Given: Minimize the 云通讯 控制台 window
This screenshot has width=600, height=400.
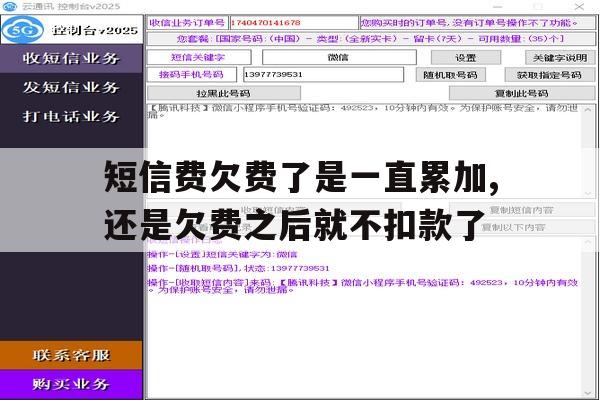Looking at the screenshot, I should pos(497,7).
